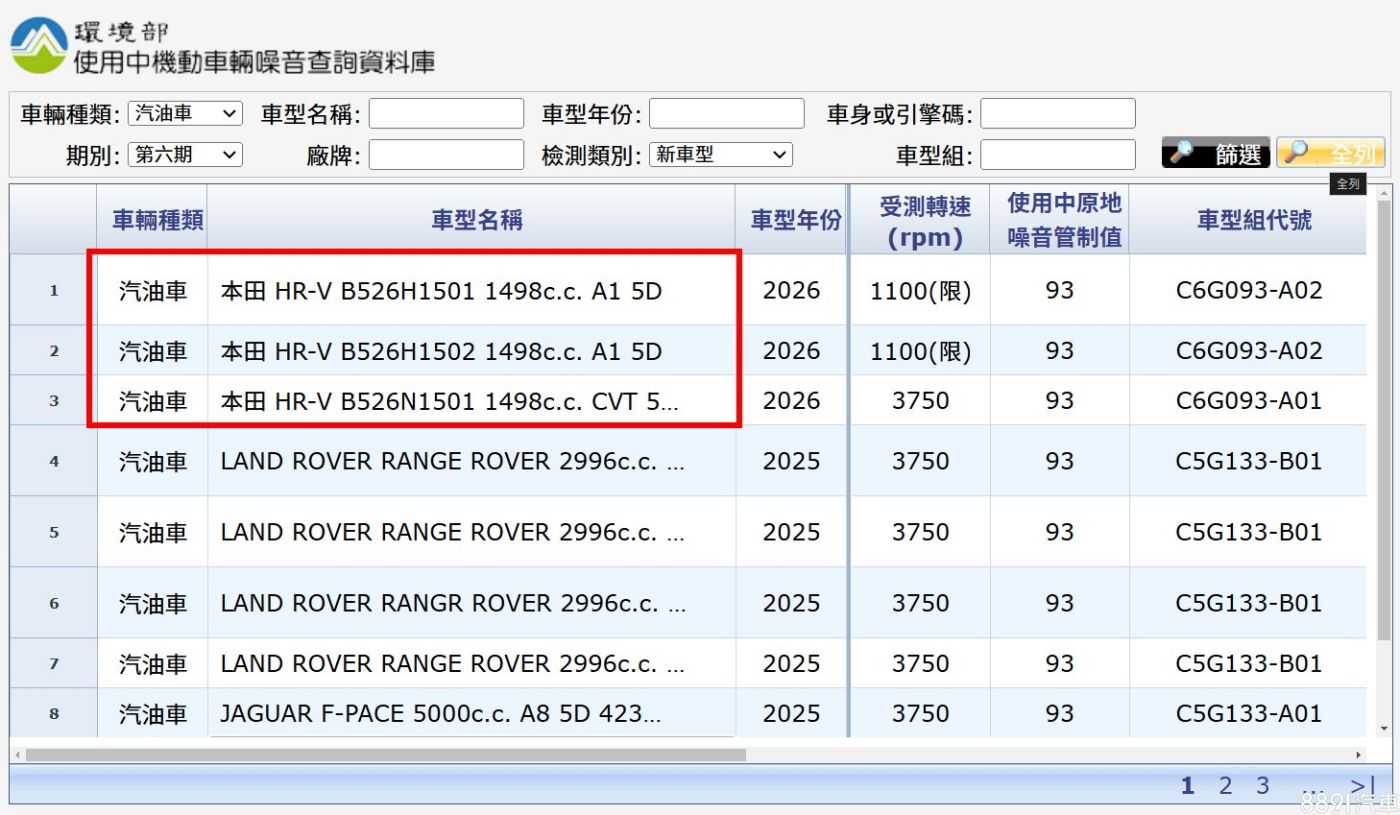This screenshot has width=1400, height=815.
Task: Select row 5 LAND ROVER RANGE ROVER name
Action: pyautogui.click(x=453, y=532)
